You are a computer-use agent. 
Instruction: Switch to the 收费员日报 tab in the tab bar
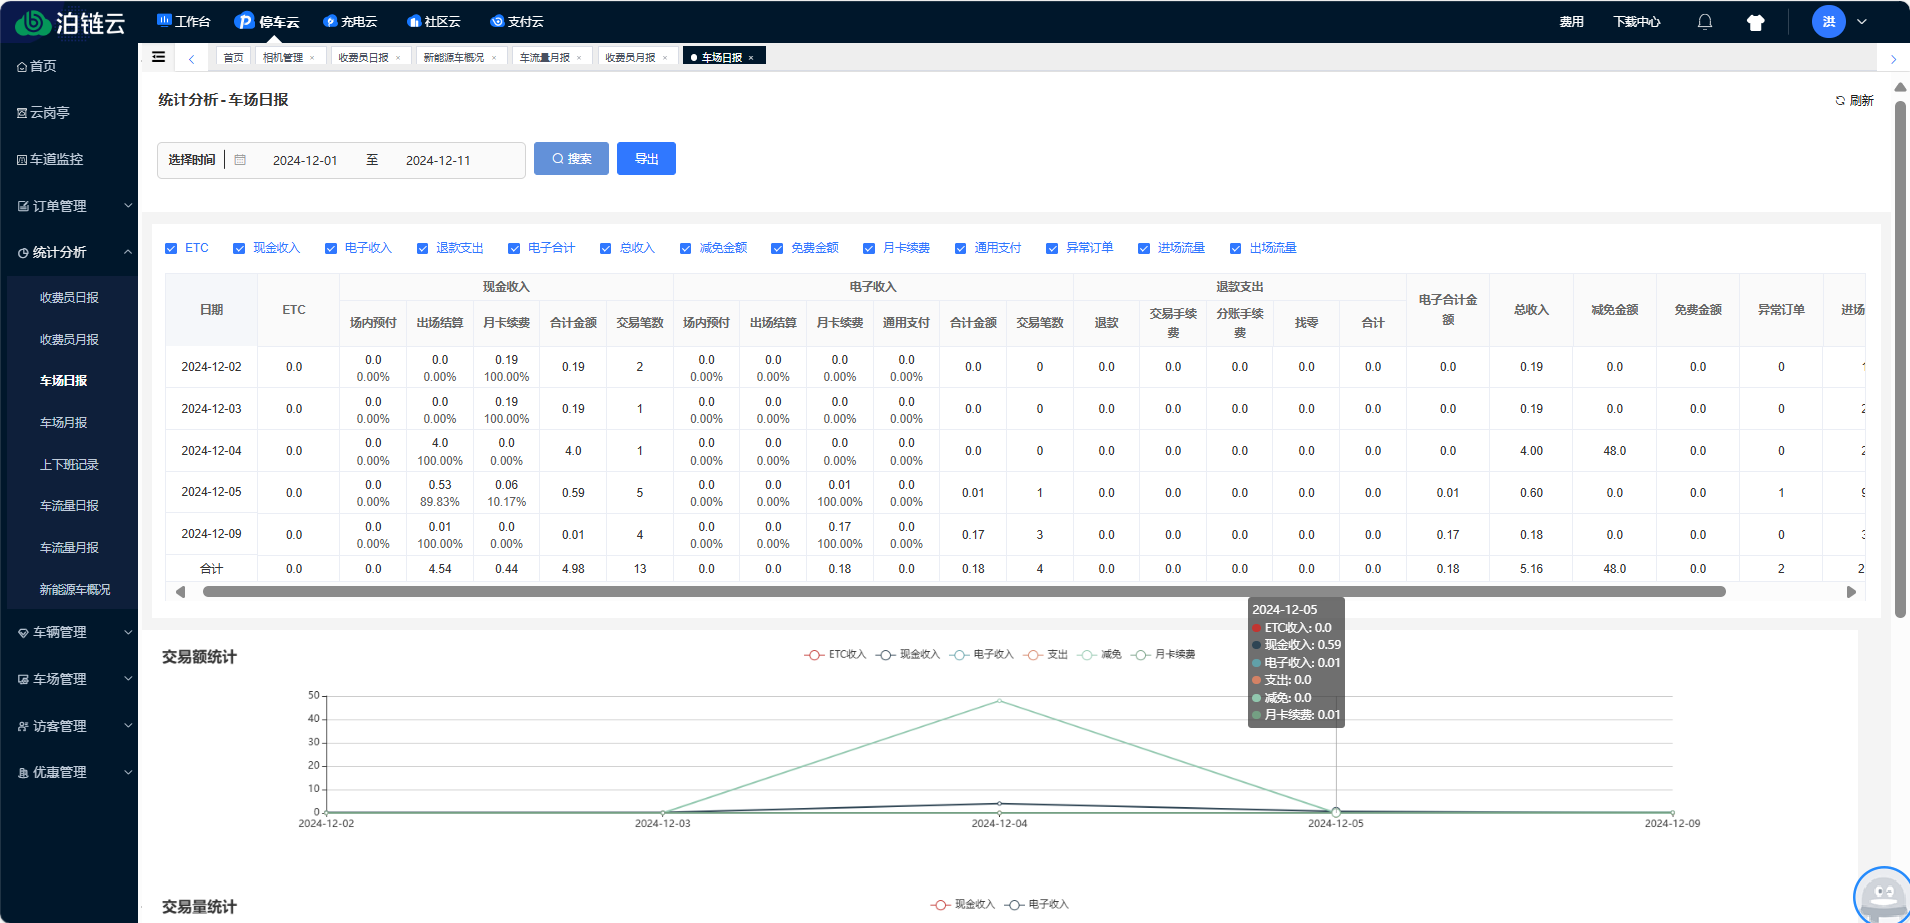click(x=363, y=58)
